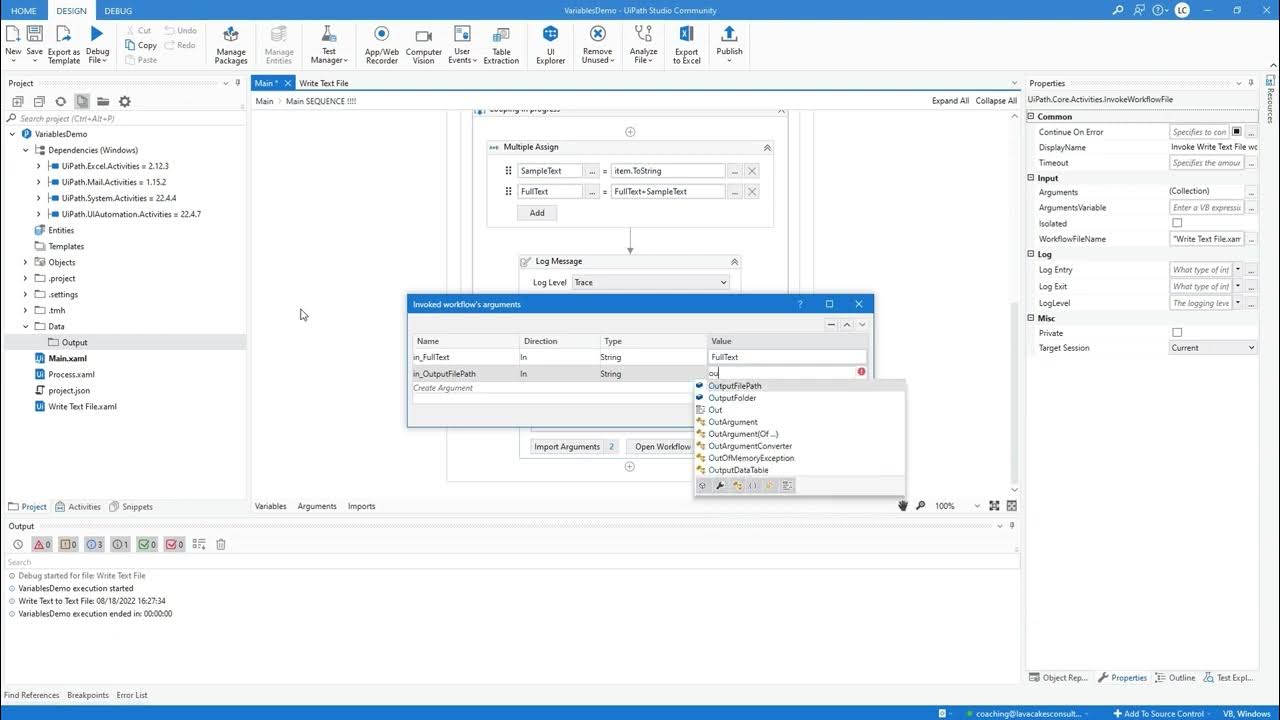The height and width of the screenshot is (720, 1280).
Task: Clear the Output panel with trash icon
Action: (x=221, y=544)
